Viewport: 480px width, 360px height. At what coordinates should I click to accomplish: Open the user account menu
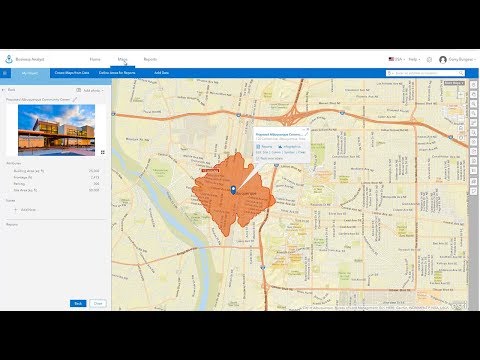(x=462, y=59)
